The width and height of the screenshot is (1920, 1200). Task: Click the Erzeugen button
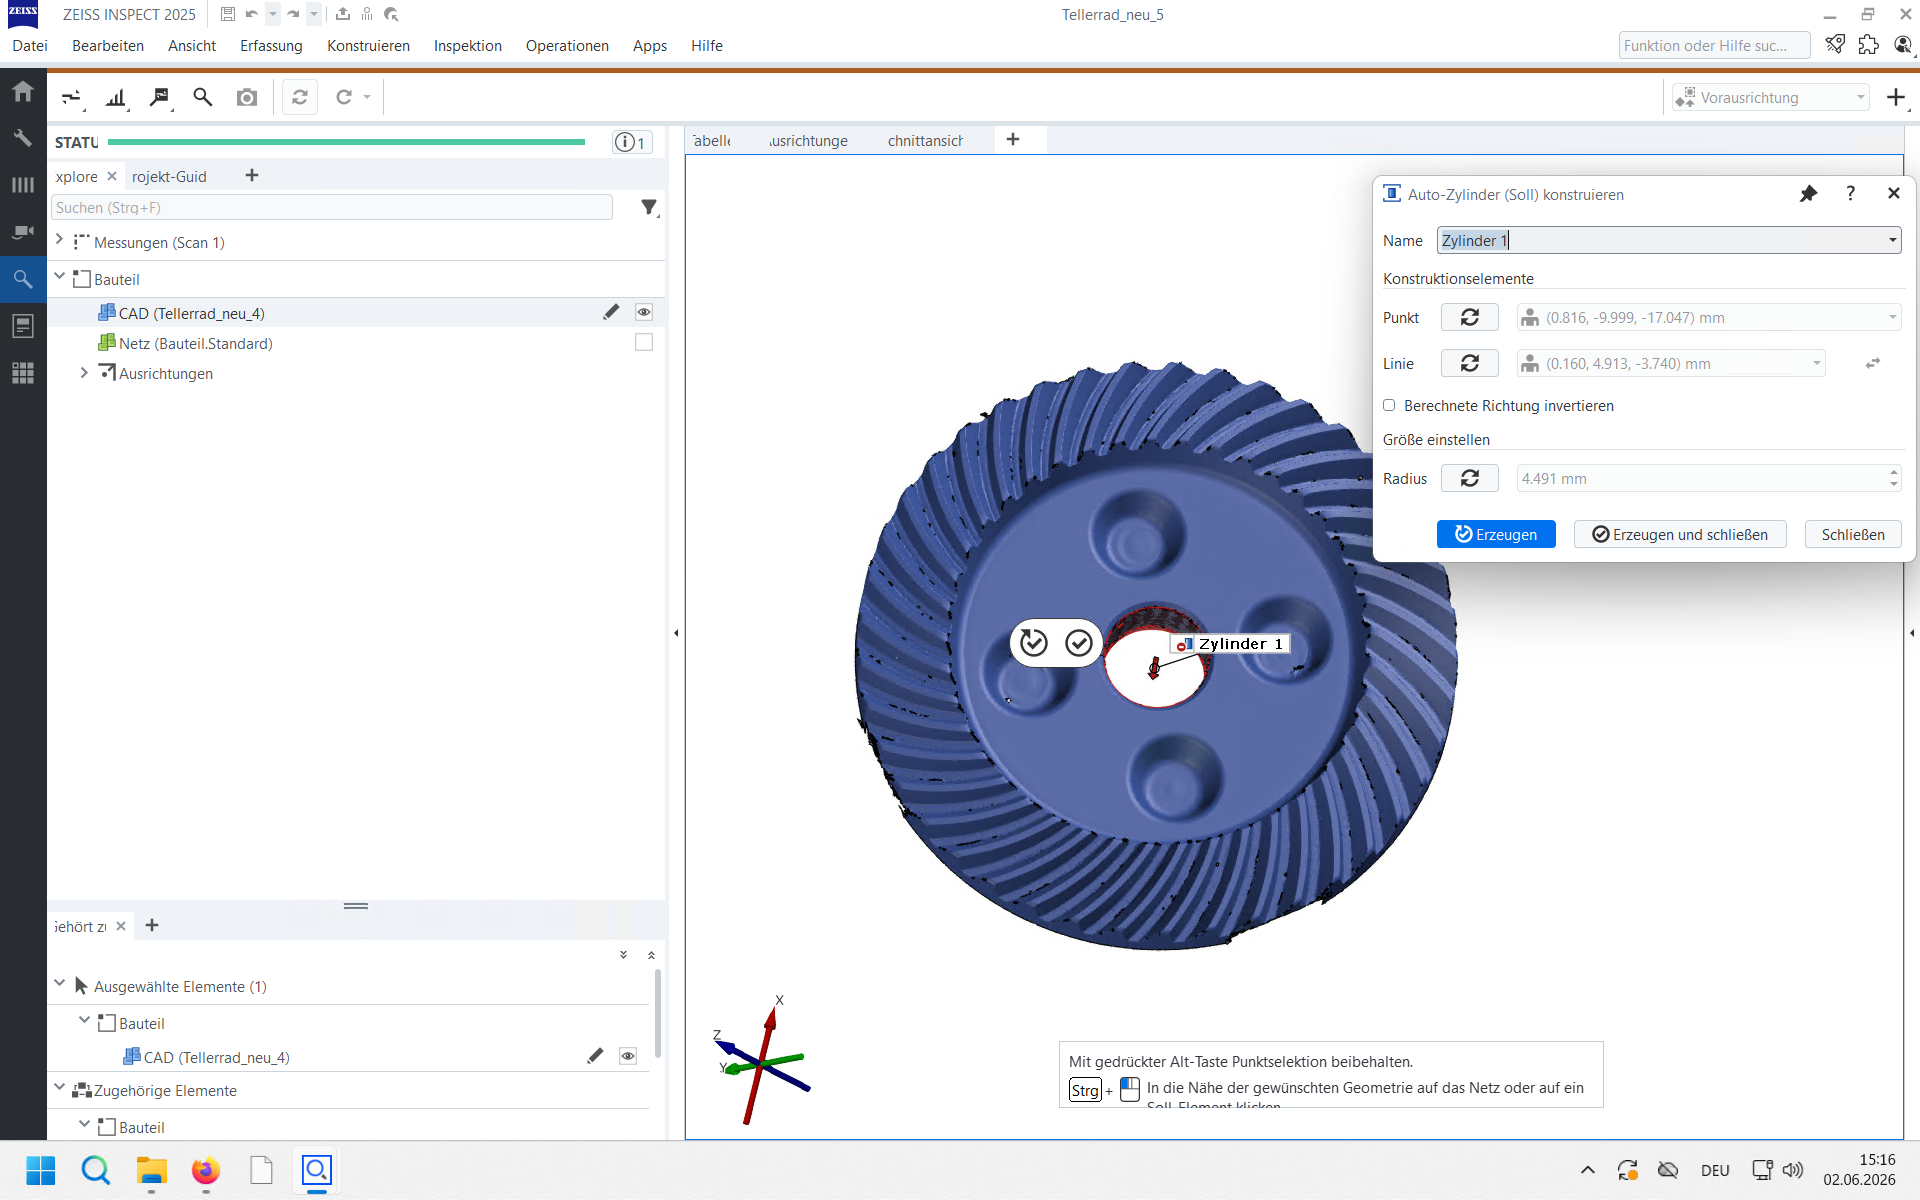point(1496,535)
